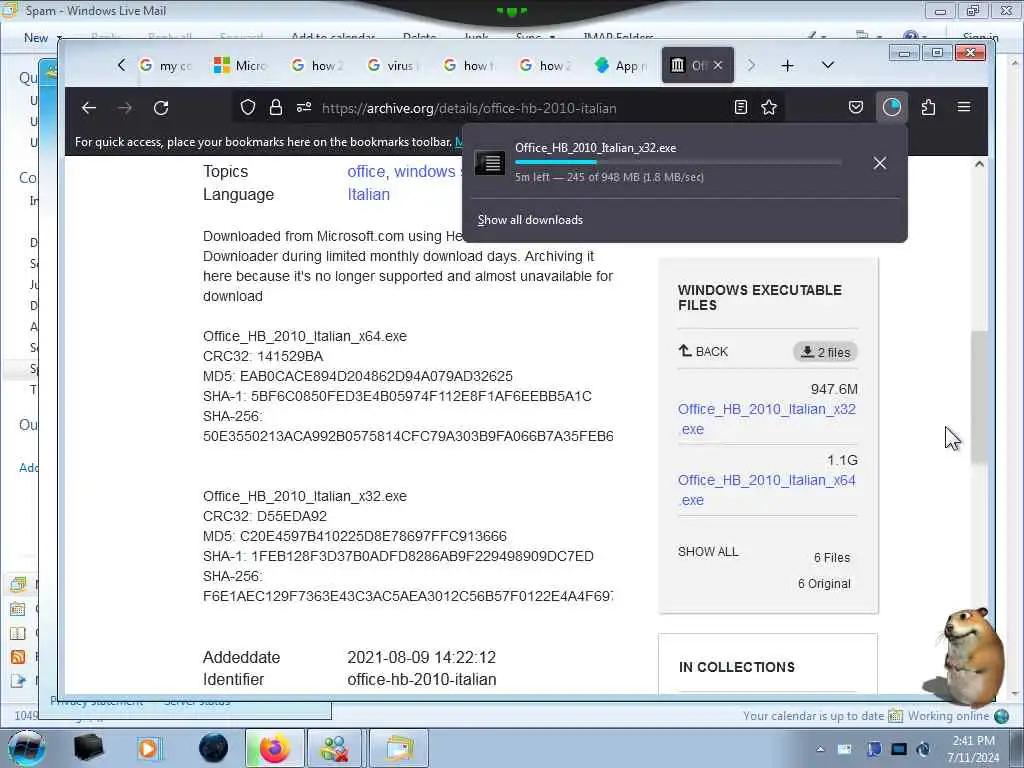Open Firefox extensions puzzle icon

coord(928,107)
